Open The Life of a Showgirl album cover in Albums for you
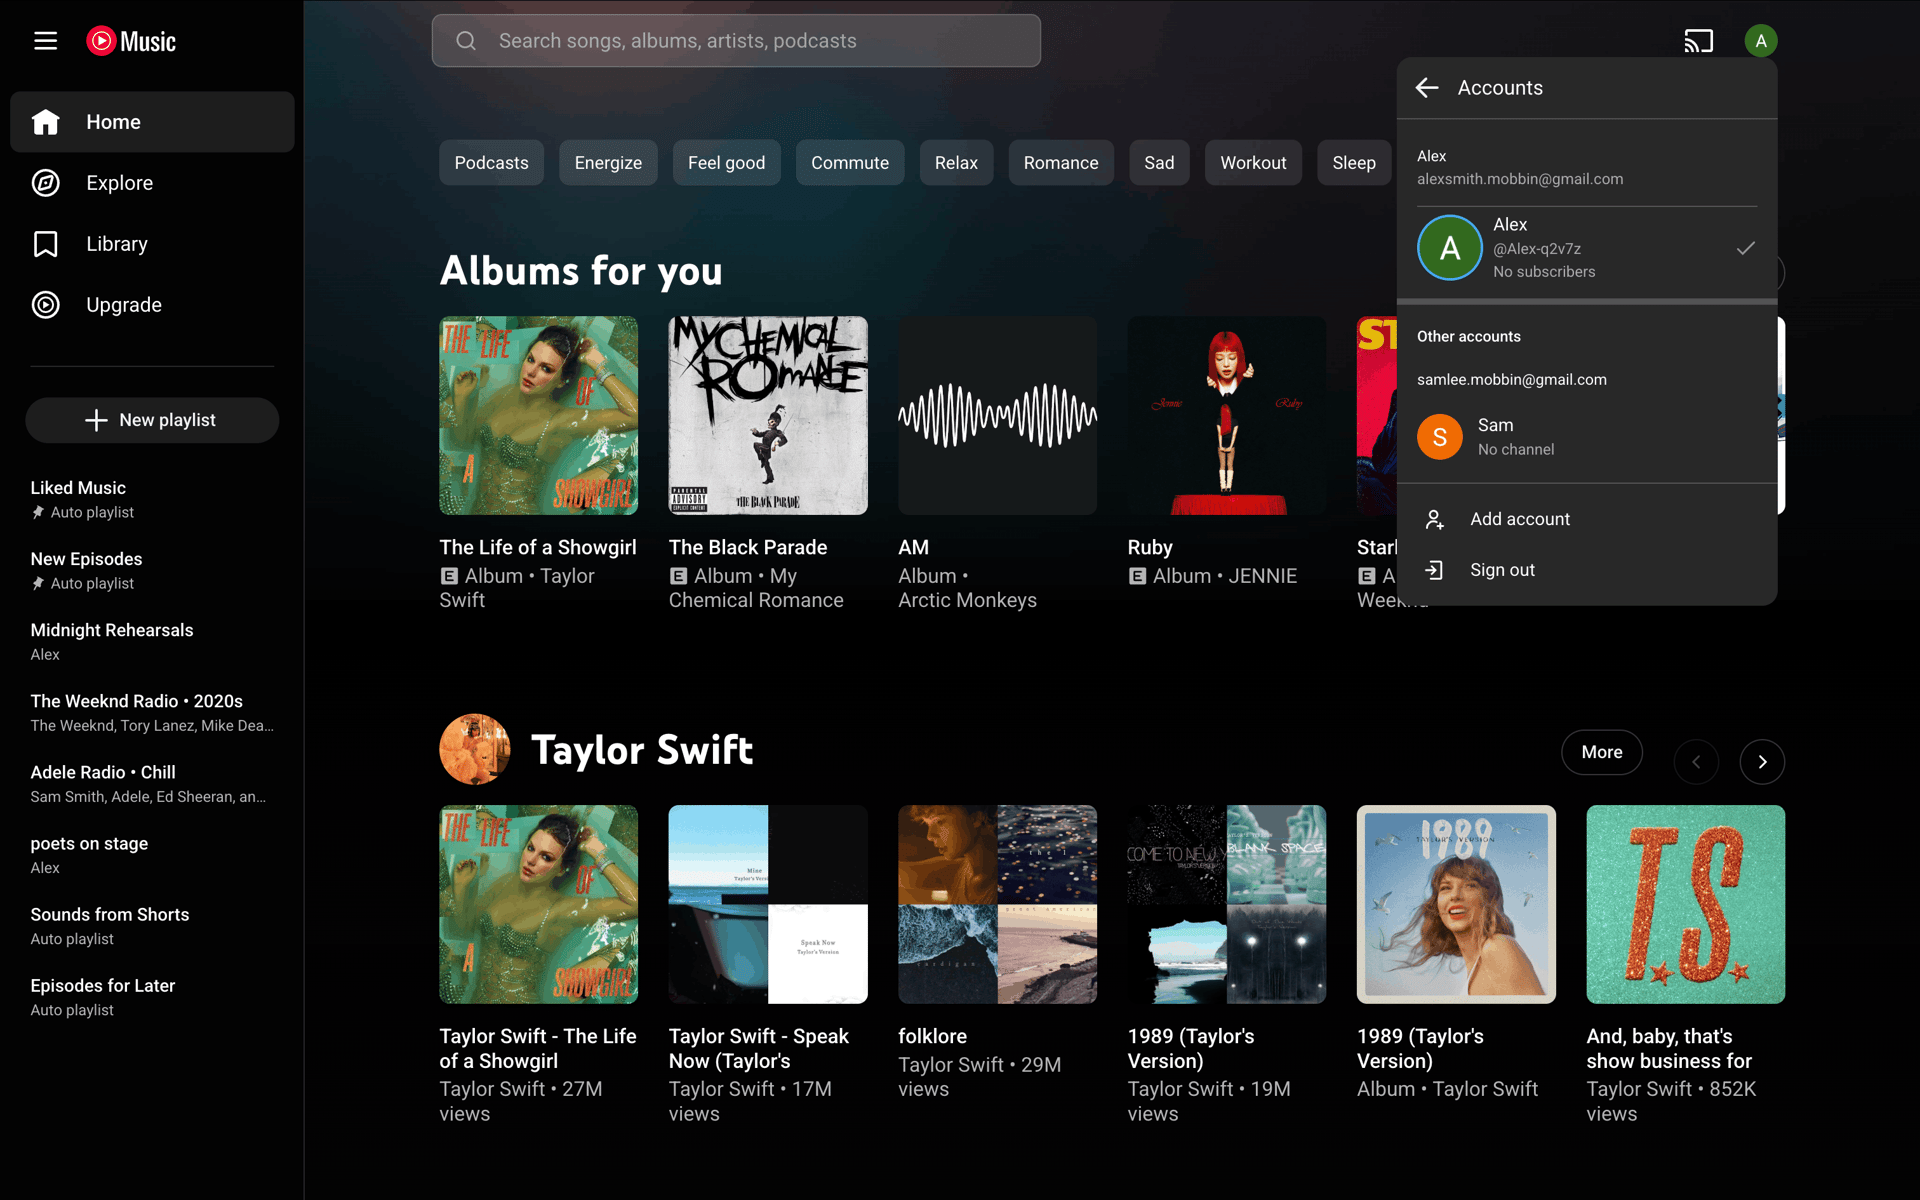This screenshot has width=1920, height=1200. (539, 416)
